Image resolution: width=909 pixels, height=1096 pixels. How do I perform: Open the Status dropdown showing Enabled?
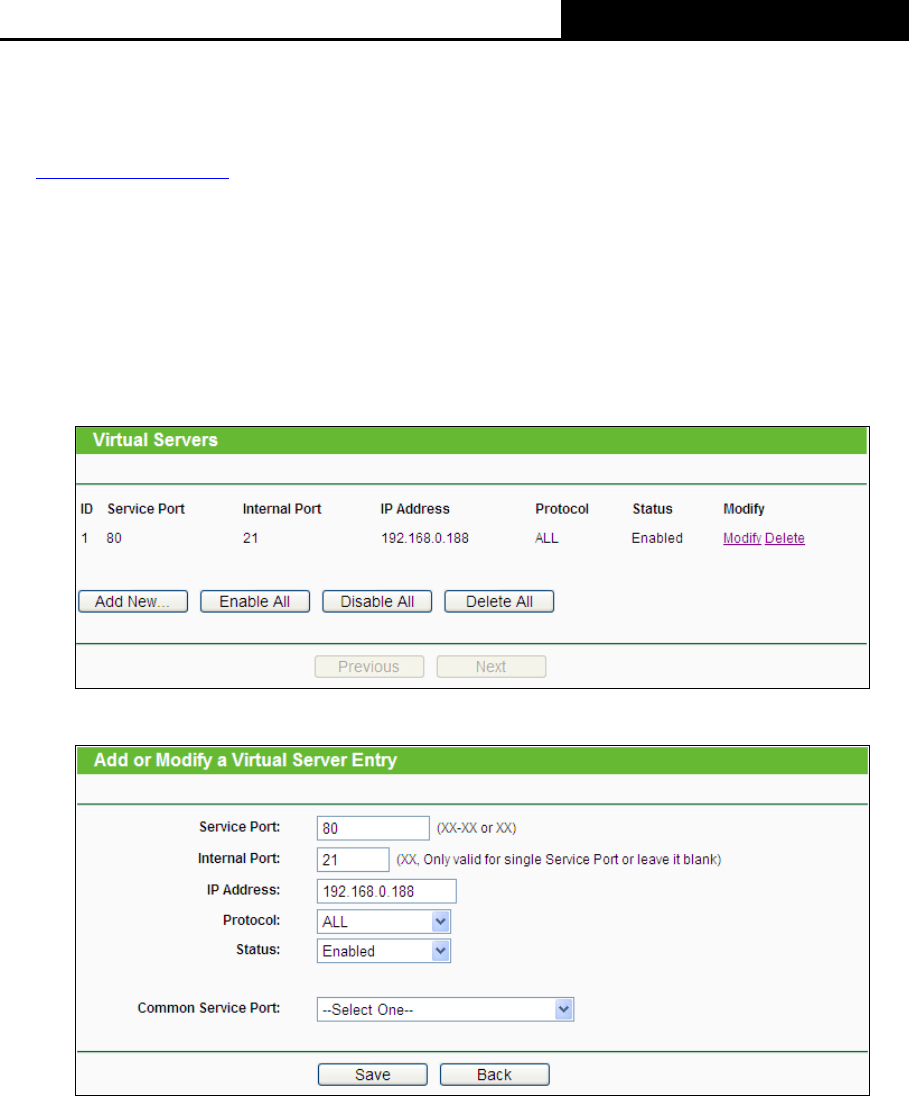[383, 951]
